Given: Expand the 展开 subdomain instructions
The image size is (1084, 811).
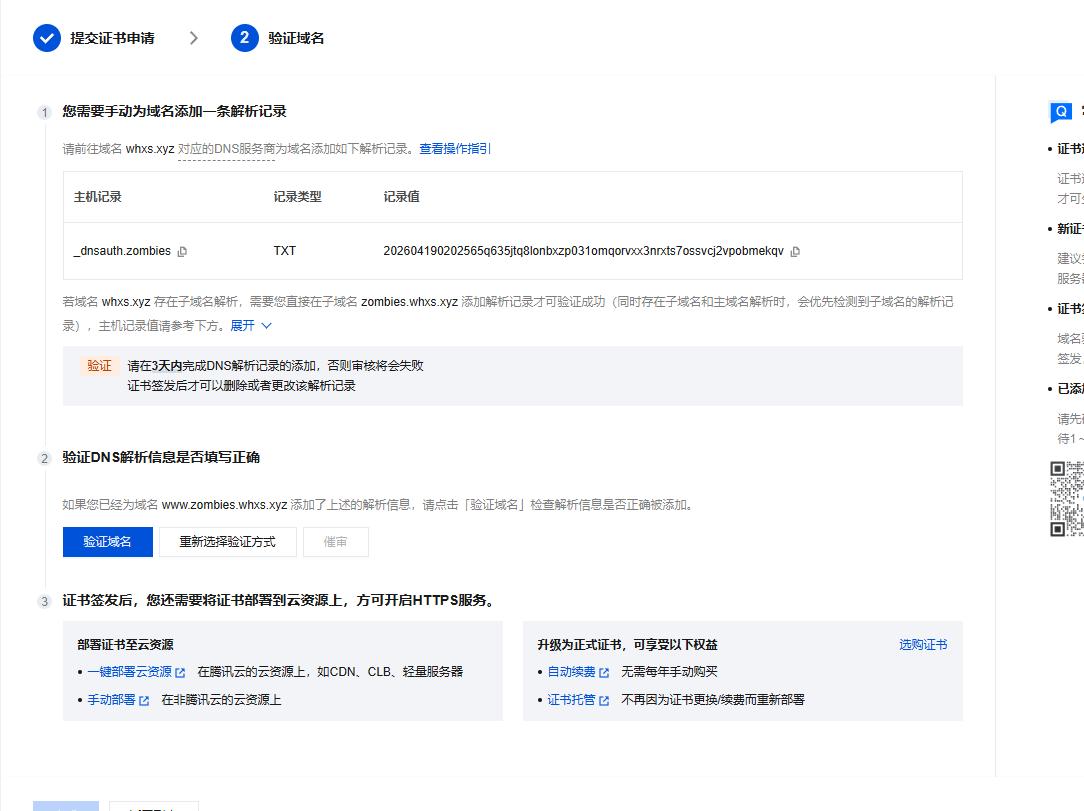Looking at the screenshot, I should 243,326.
